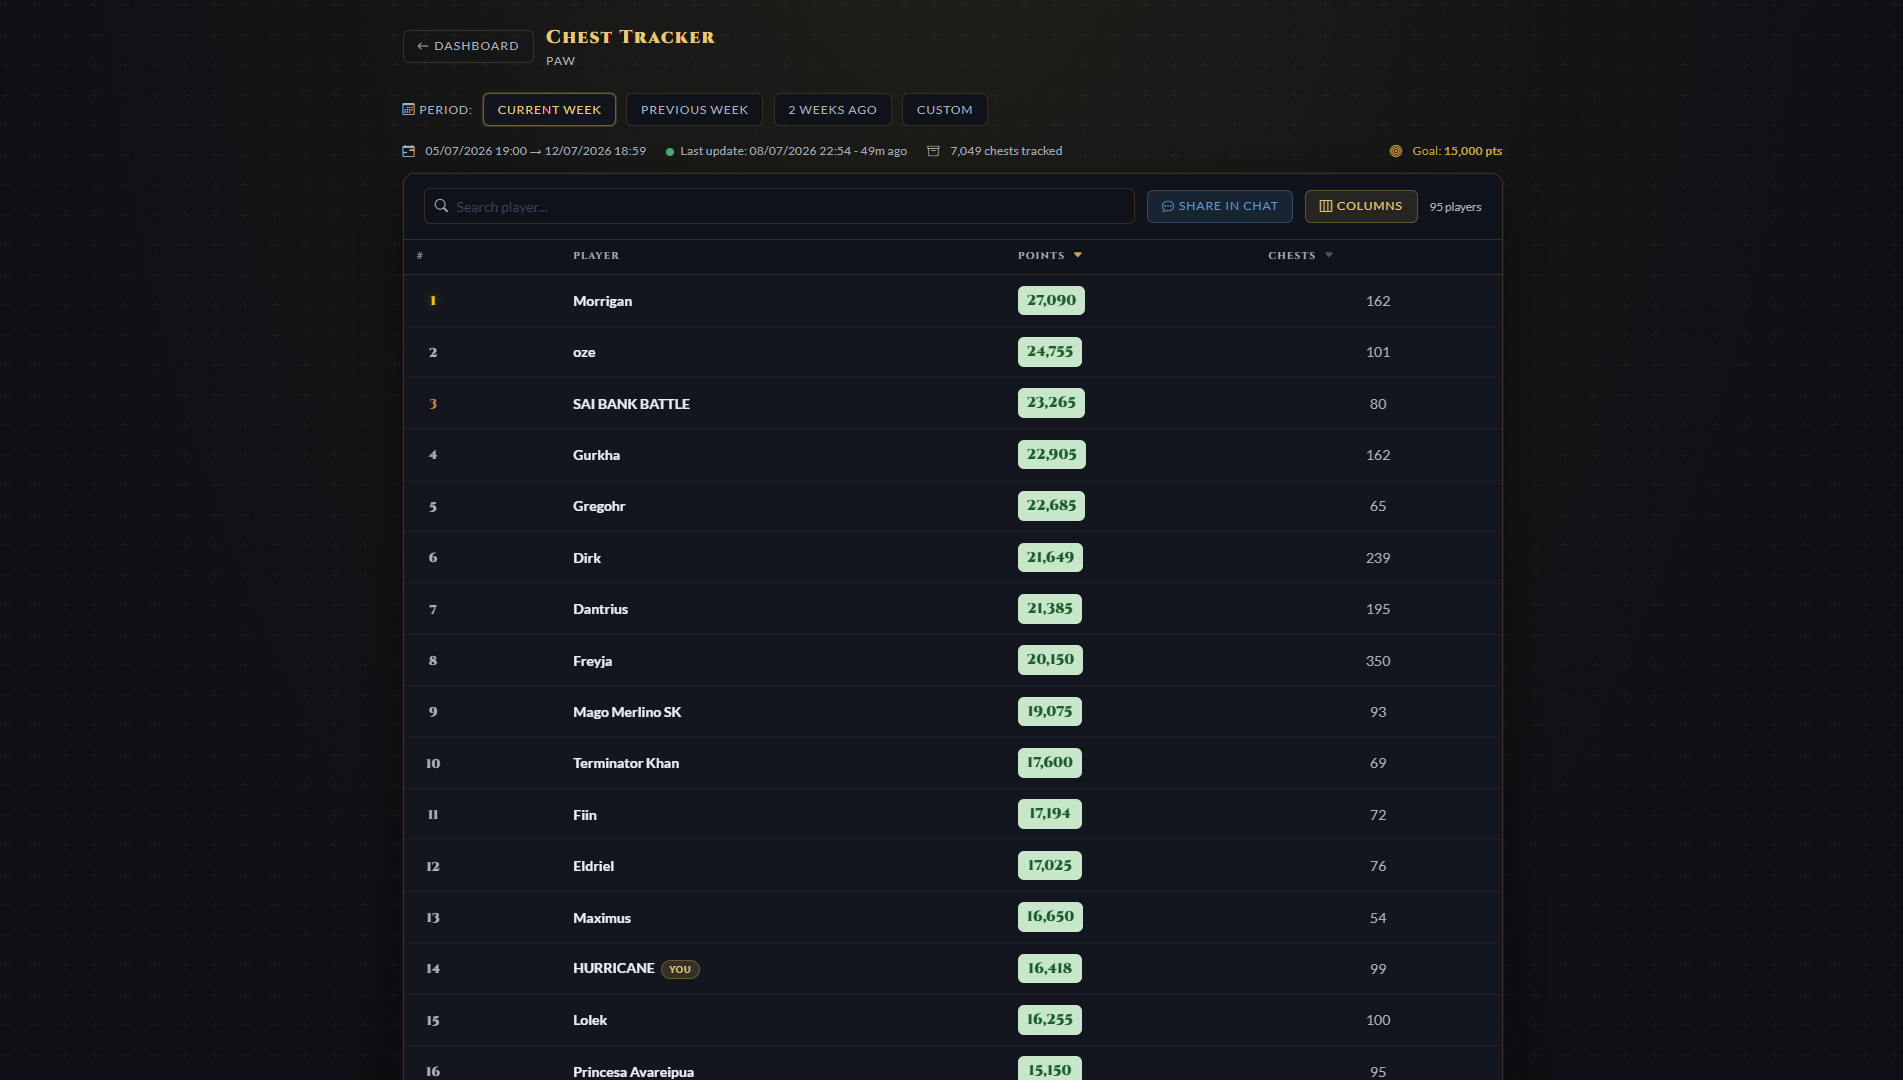Image resolution: width=1903 pixels, height=1080 pixels.
Task: Click Terminator Khan's 17,600 points badge
Action: [x=1049, y=763]
